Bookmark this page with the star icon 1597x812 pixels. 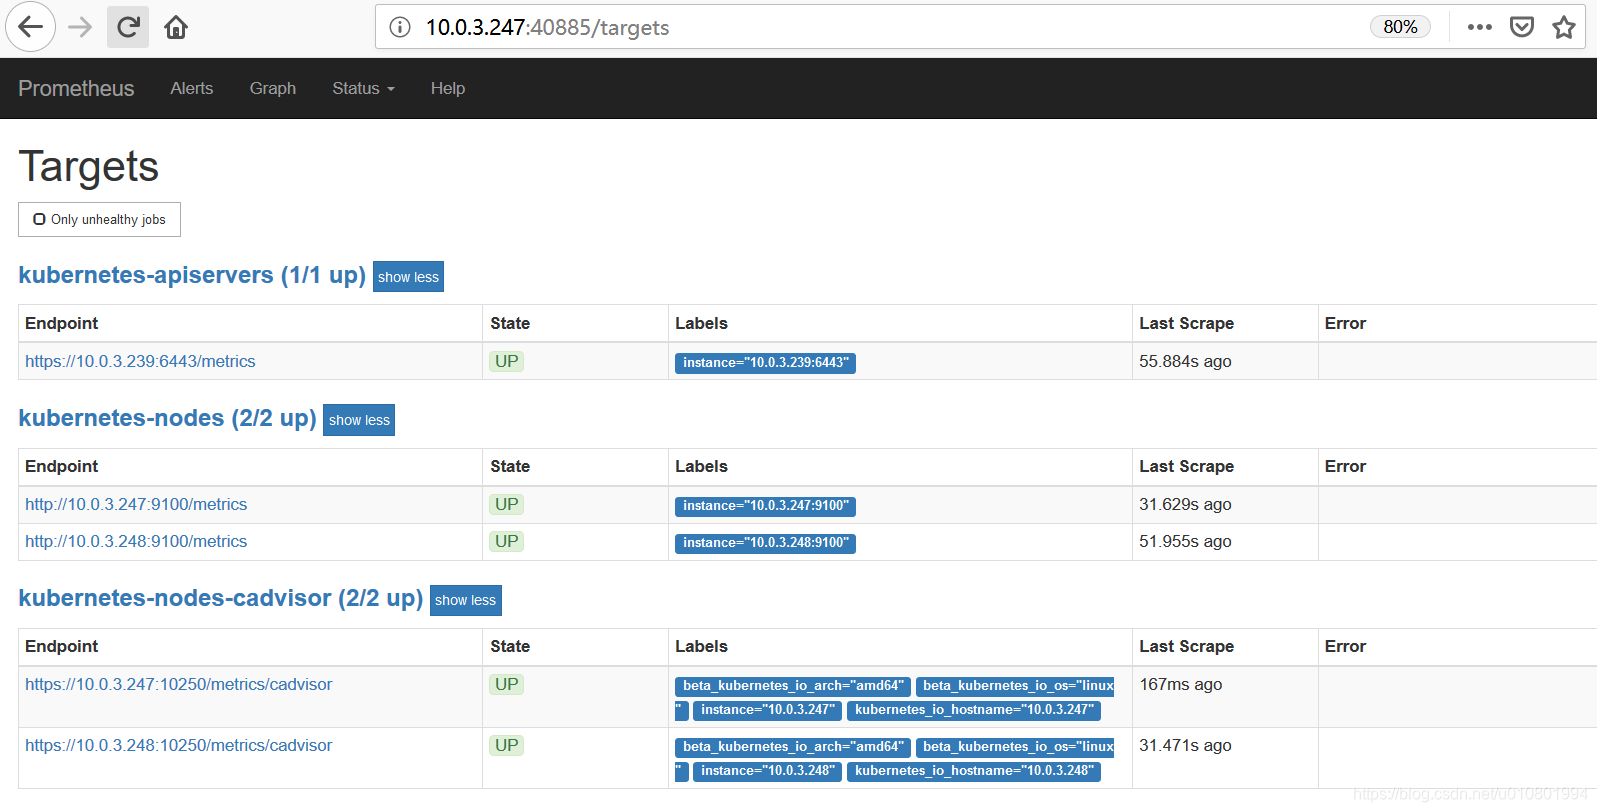[x=1564, y=27]
